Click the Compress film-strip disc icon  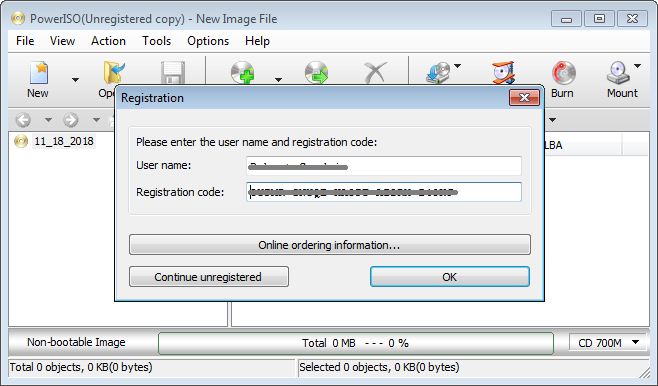[x=503, y=73]
